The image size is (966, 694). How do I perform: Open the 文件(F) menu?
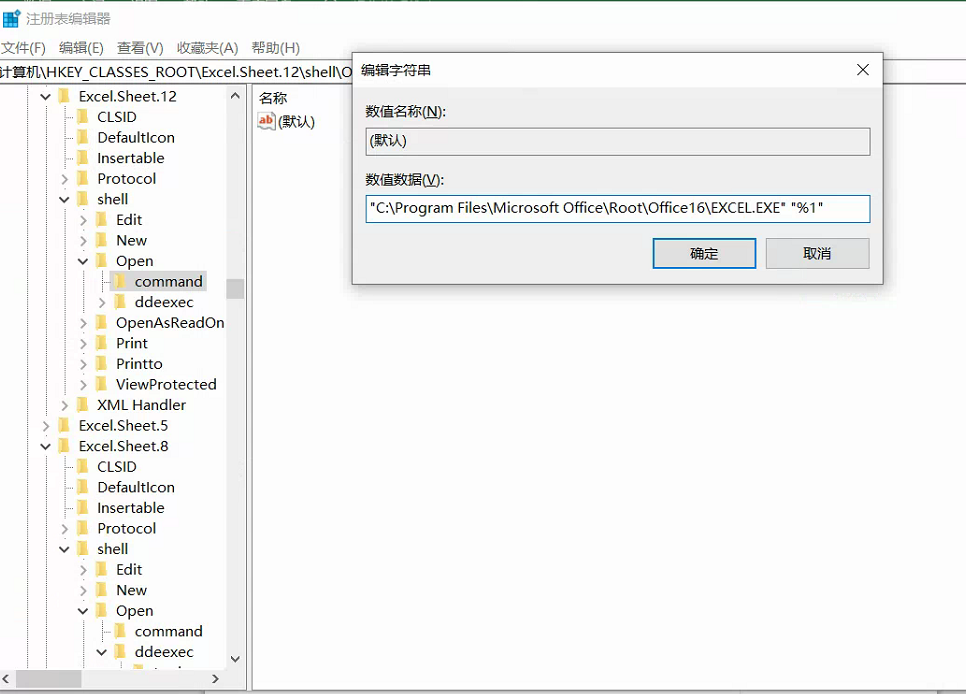23,48
